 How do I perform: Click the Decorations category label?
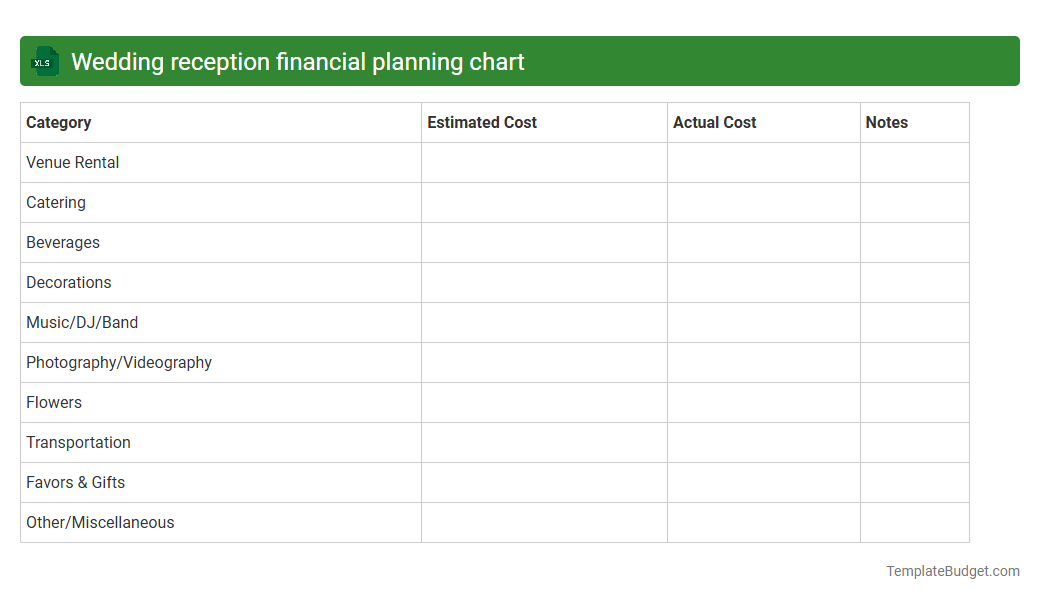point(68,282)
